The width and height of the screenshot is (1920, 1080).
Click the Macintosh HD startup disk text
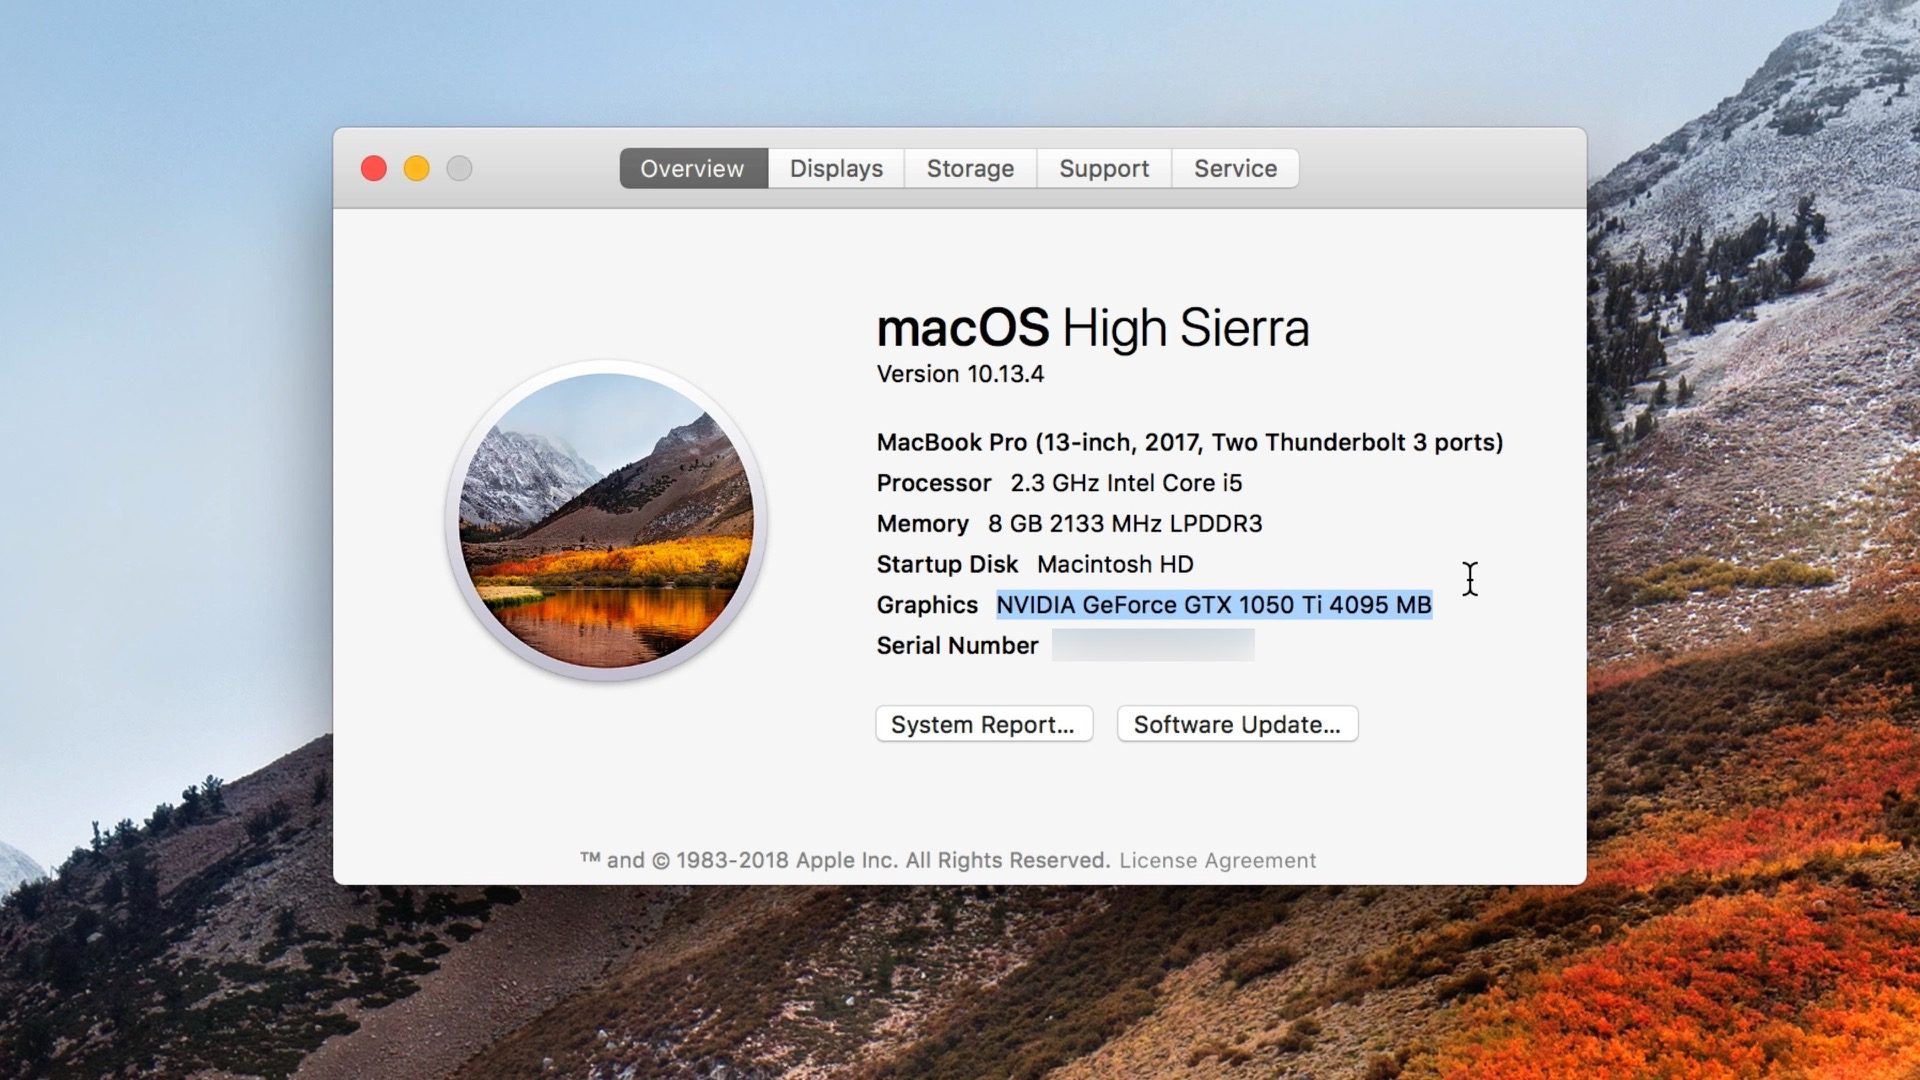tap(1115, 564)
